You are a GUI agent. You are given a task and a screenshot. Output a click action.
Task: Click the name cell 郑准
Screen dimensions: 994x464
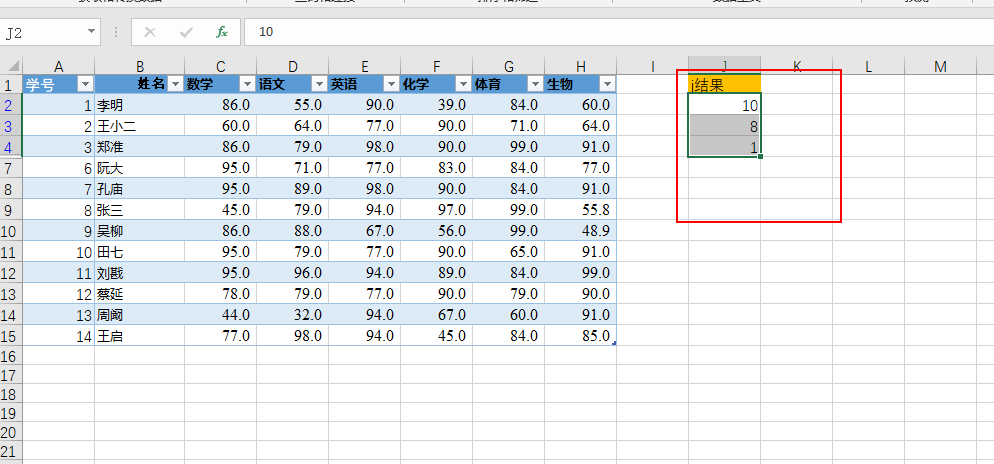[139, 147]
